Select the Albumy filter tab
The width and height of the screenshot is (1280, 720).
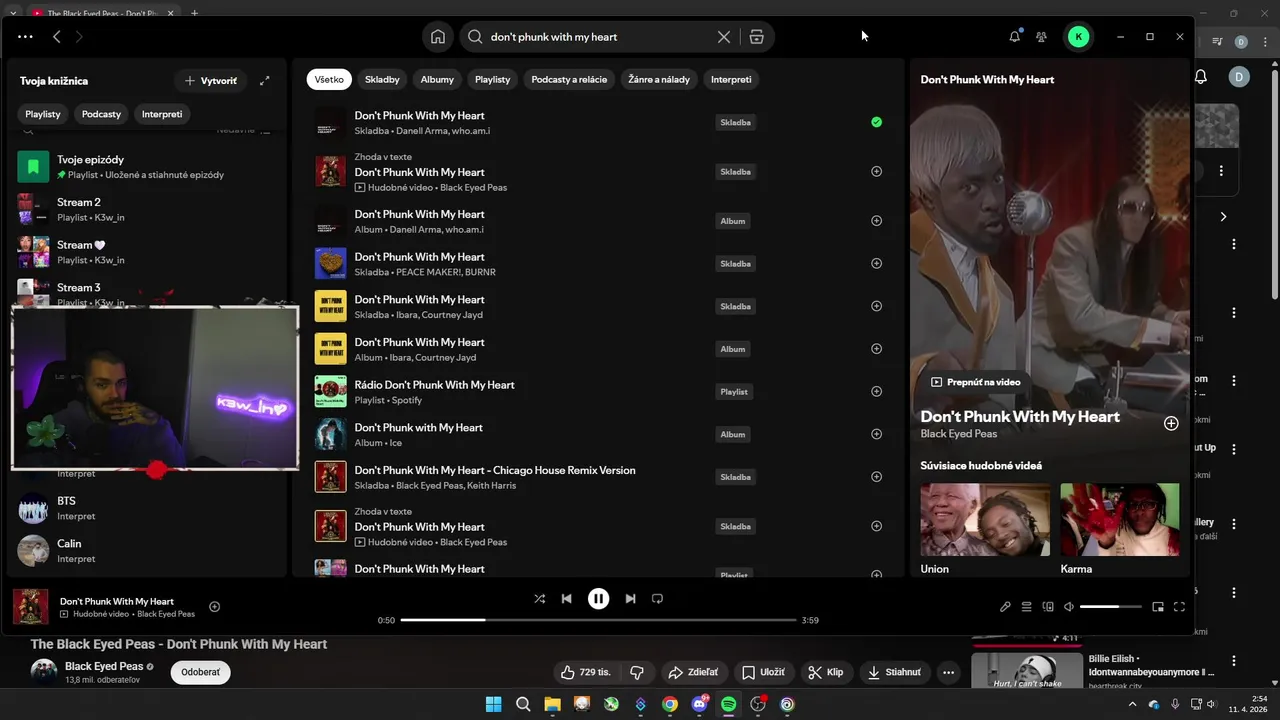coord(437,80)
